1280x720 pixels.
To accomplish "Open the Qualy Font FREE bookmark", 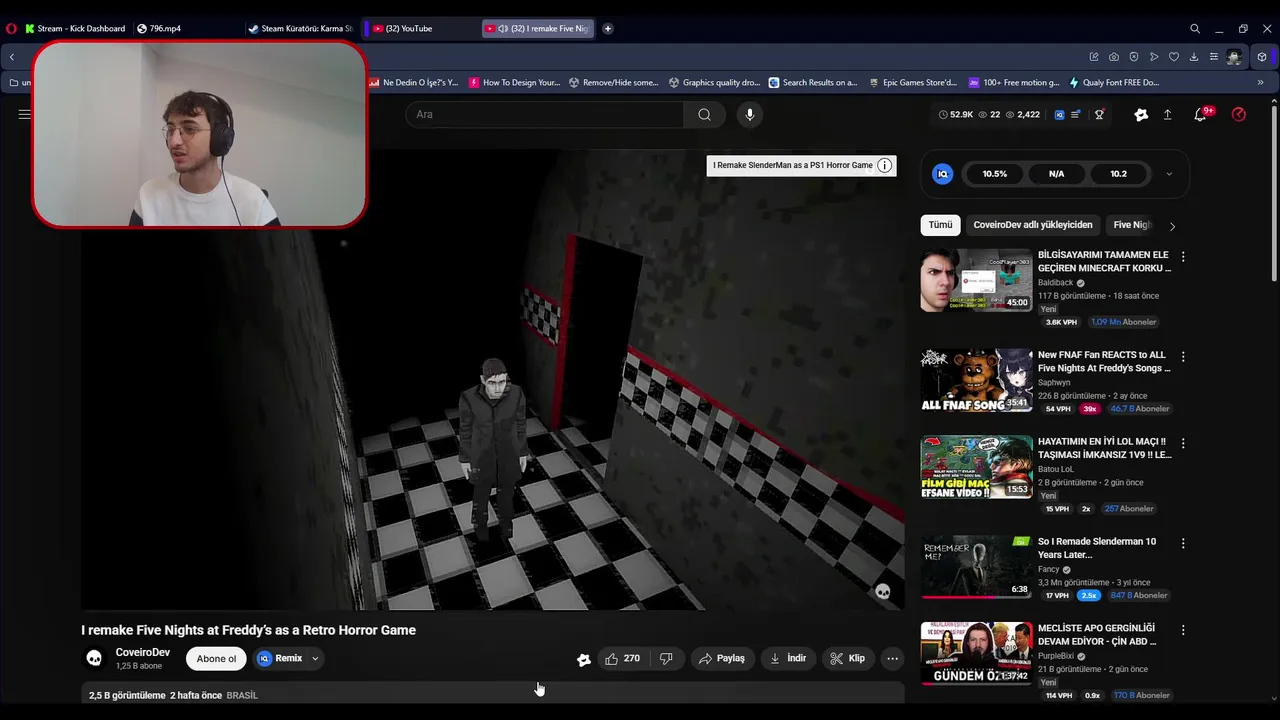I will [1114, 83].
